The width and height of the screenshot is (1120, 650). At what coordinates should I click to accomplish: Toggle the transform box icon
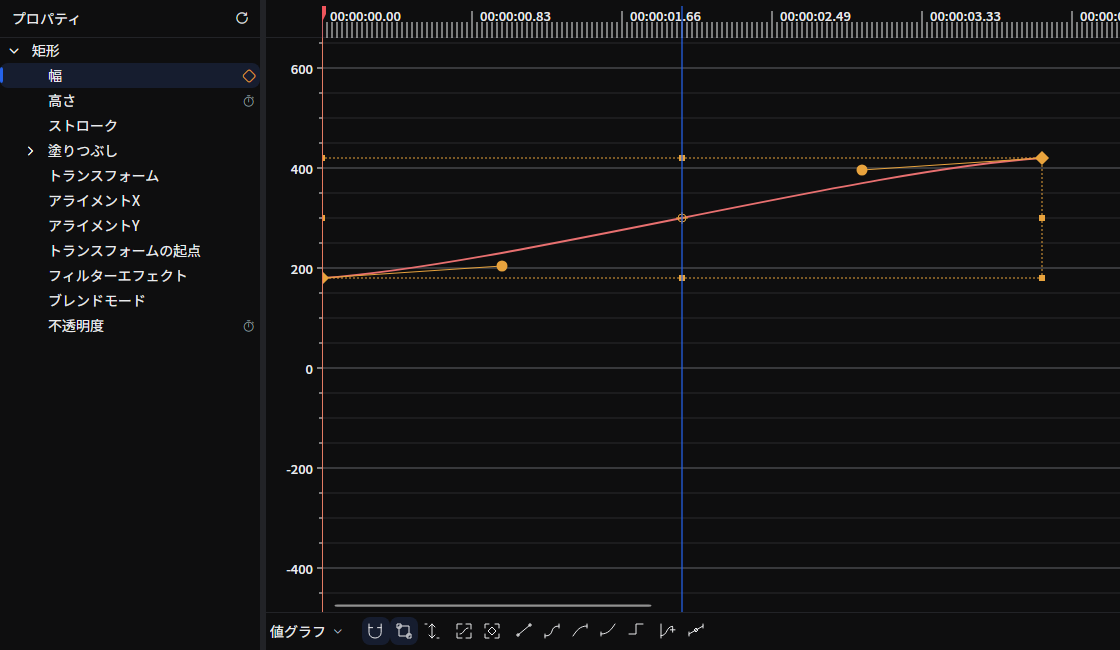point(404,631)
